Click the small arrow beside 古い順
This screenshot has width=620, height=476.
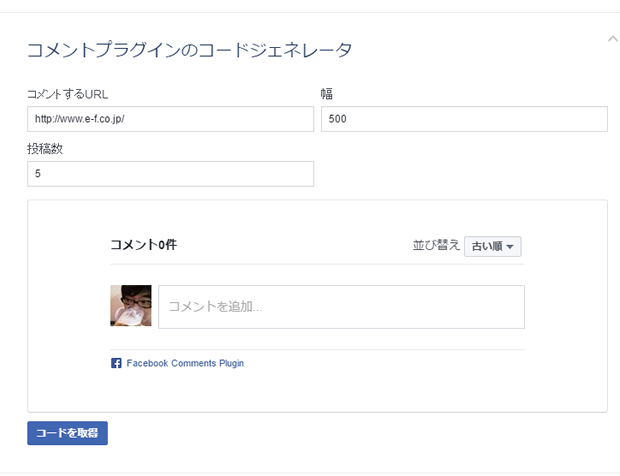pyautogui.click(x=510, y=247)
